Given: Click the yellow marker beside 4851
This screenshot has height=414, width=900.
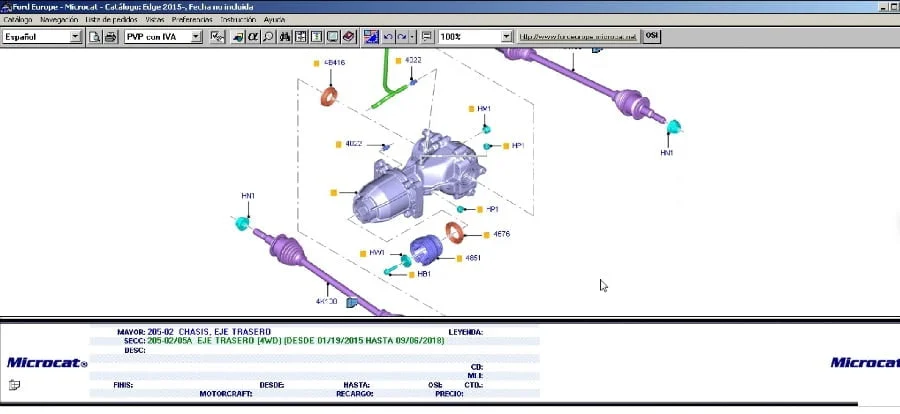Looking at the screenshot, I should [x=459, y=258].
